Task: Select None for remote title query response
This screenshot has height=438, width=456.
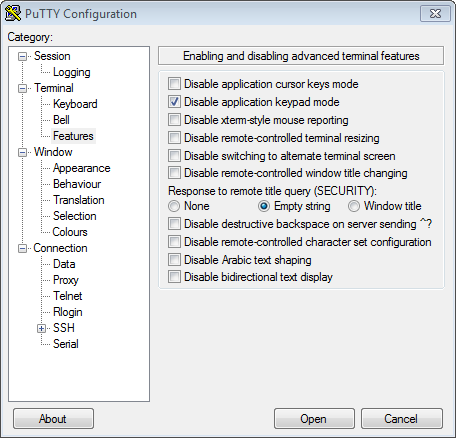Action: click(174, 206)
